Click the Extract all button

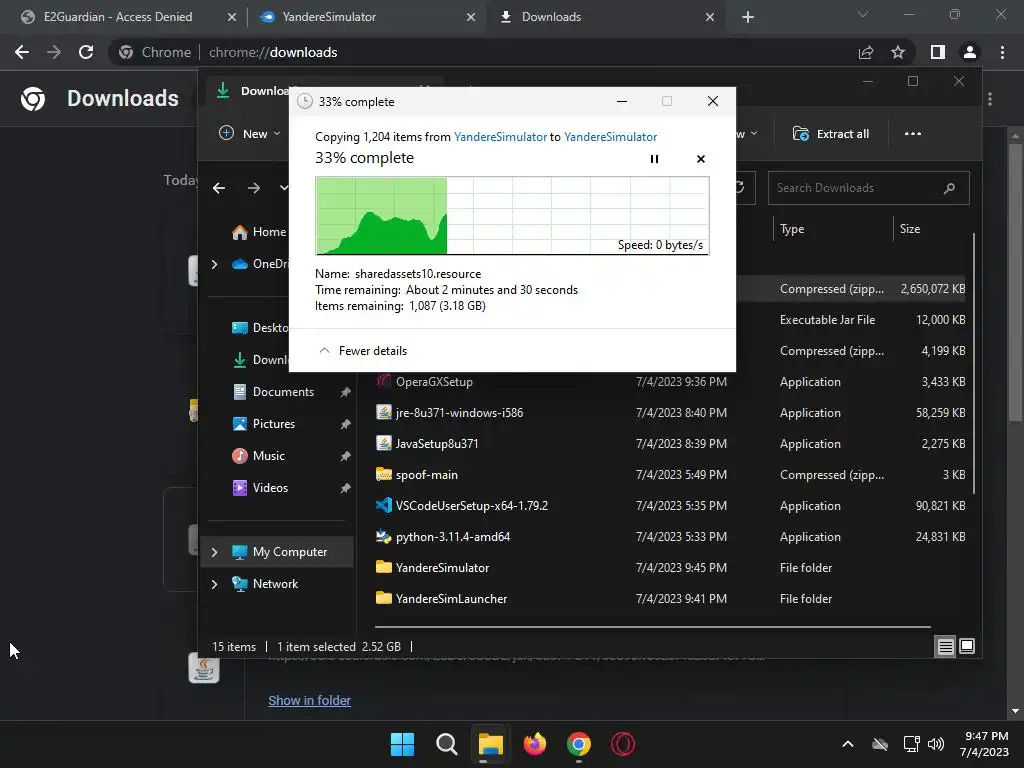point(831,133)
